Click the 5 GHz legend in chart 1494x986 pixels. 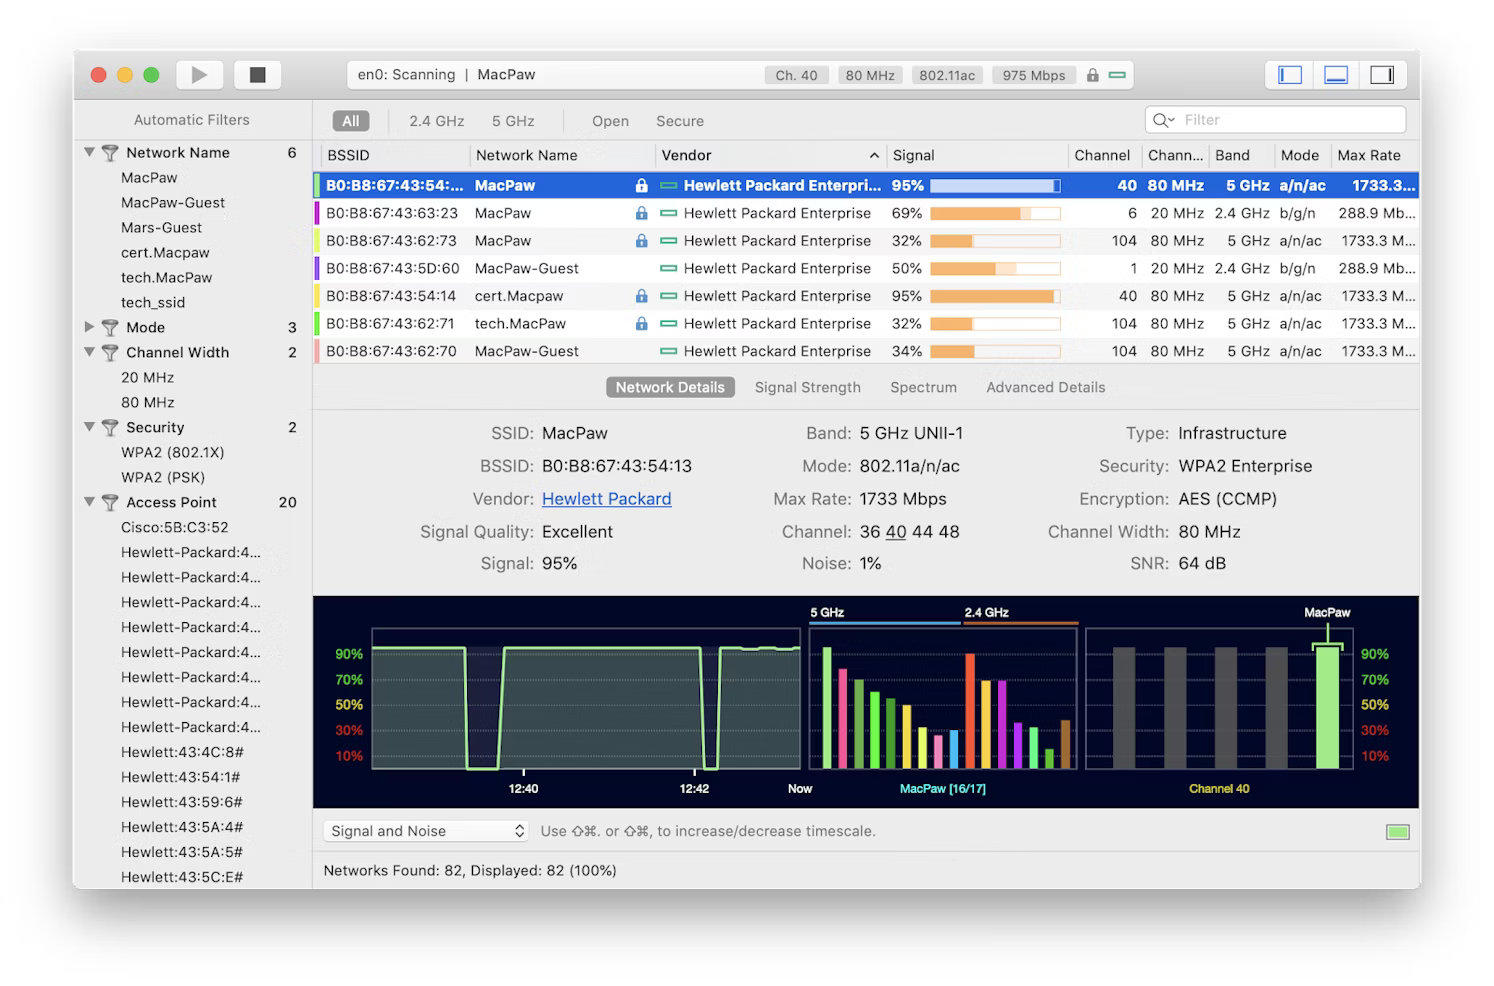[x=827, y=613]
